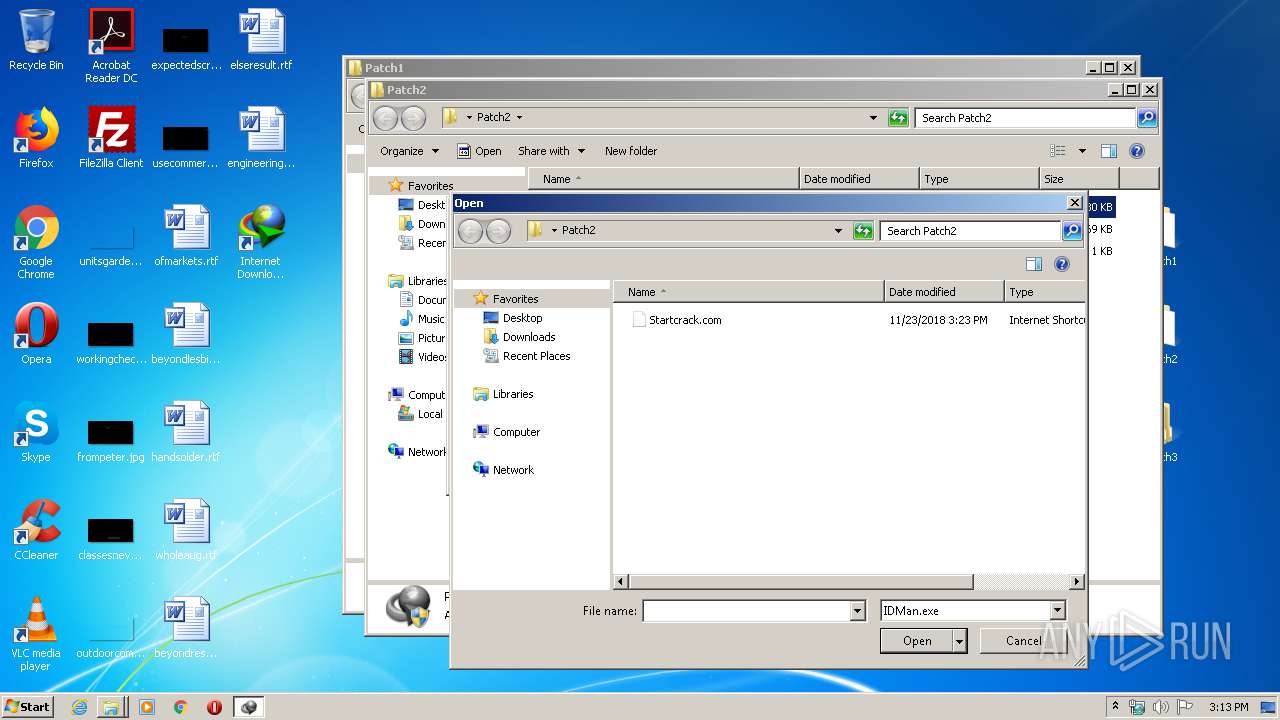The width and height of the screenshot is (1280, 720).
Task: Select the Opera desktop shortcut
Action: coord(36,334)
